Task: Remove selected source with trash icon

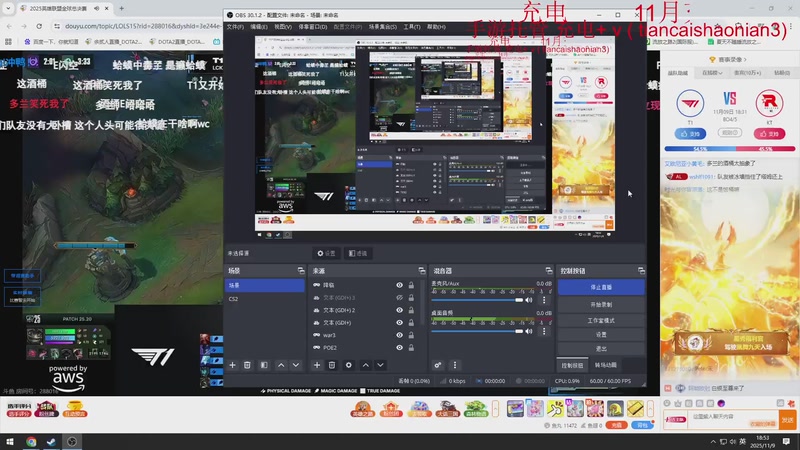Action: [x=332, y=365]
